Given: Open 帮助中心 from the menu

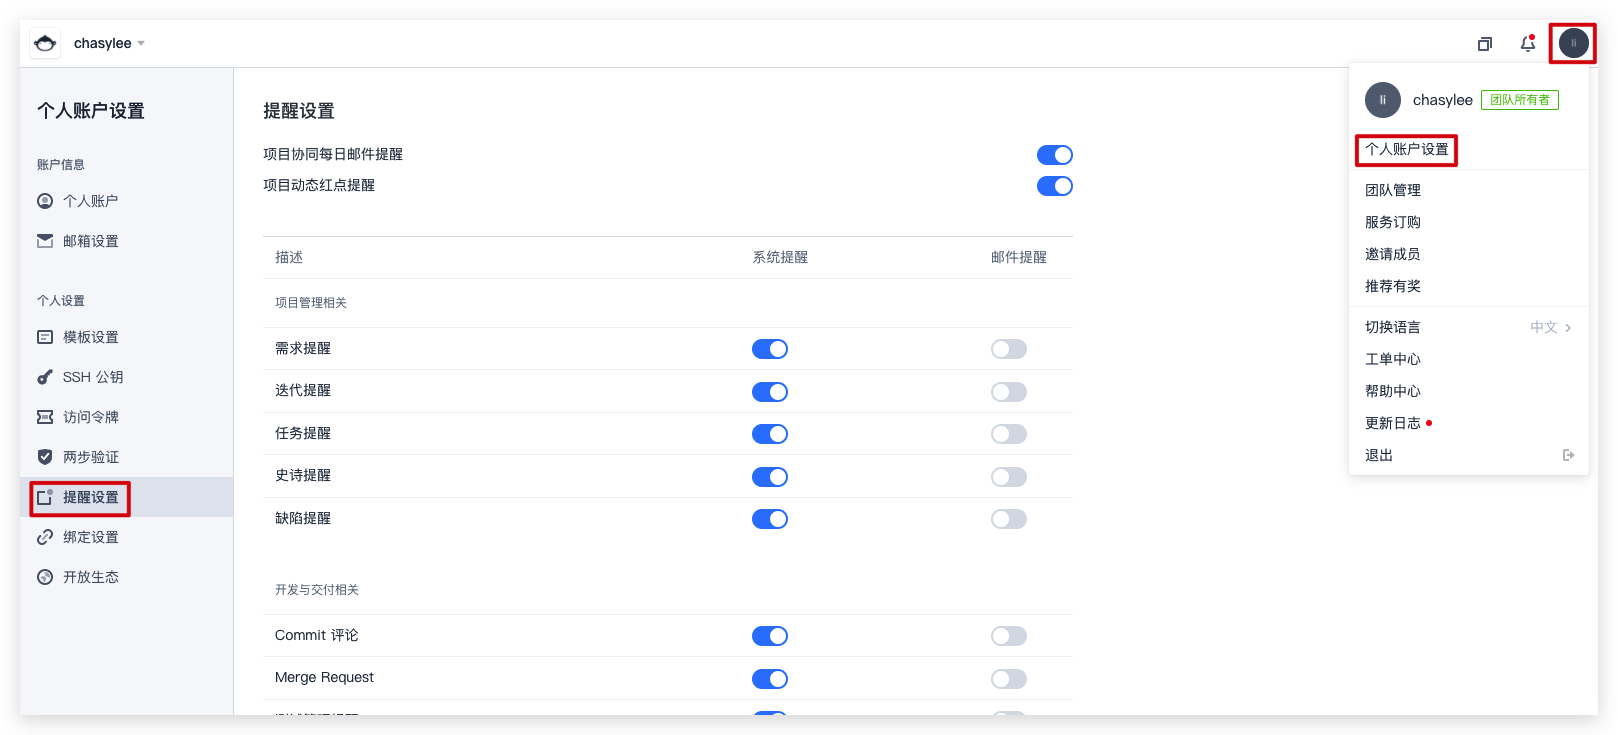Looking at the screenshot, I should point(1392,391).
